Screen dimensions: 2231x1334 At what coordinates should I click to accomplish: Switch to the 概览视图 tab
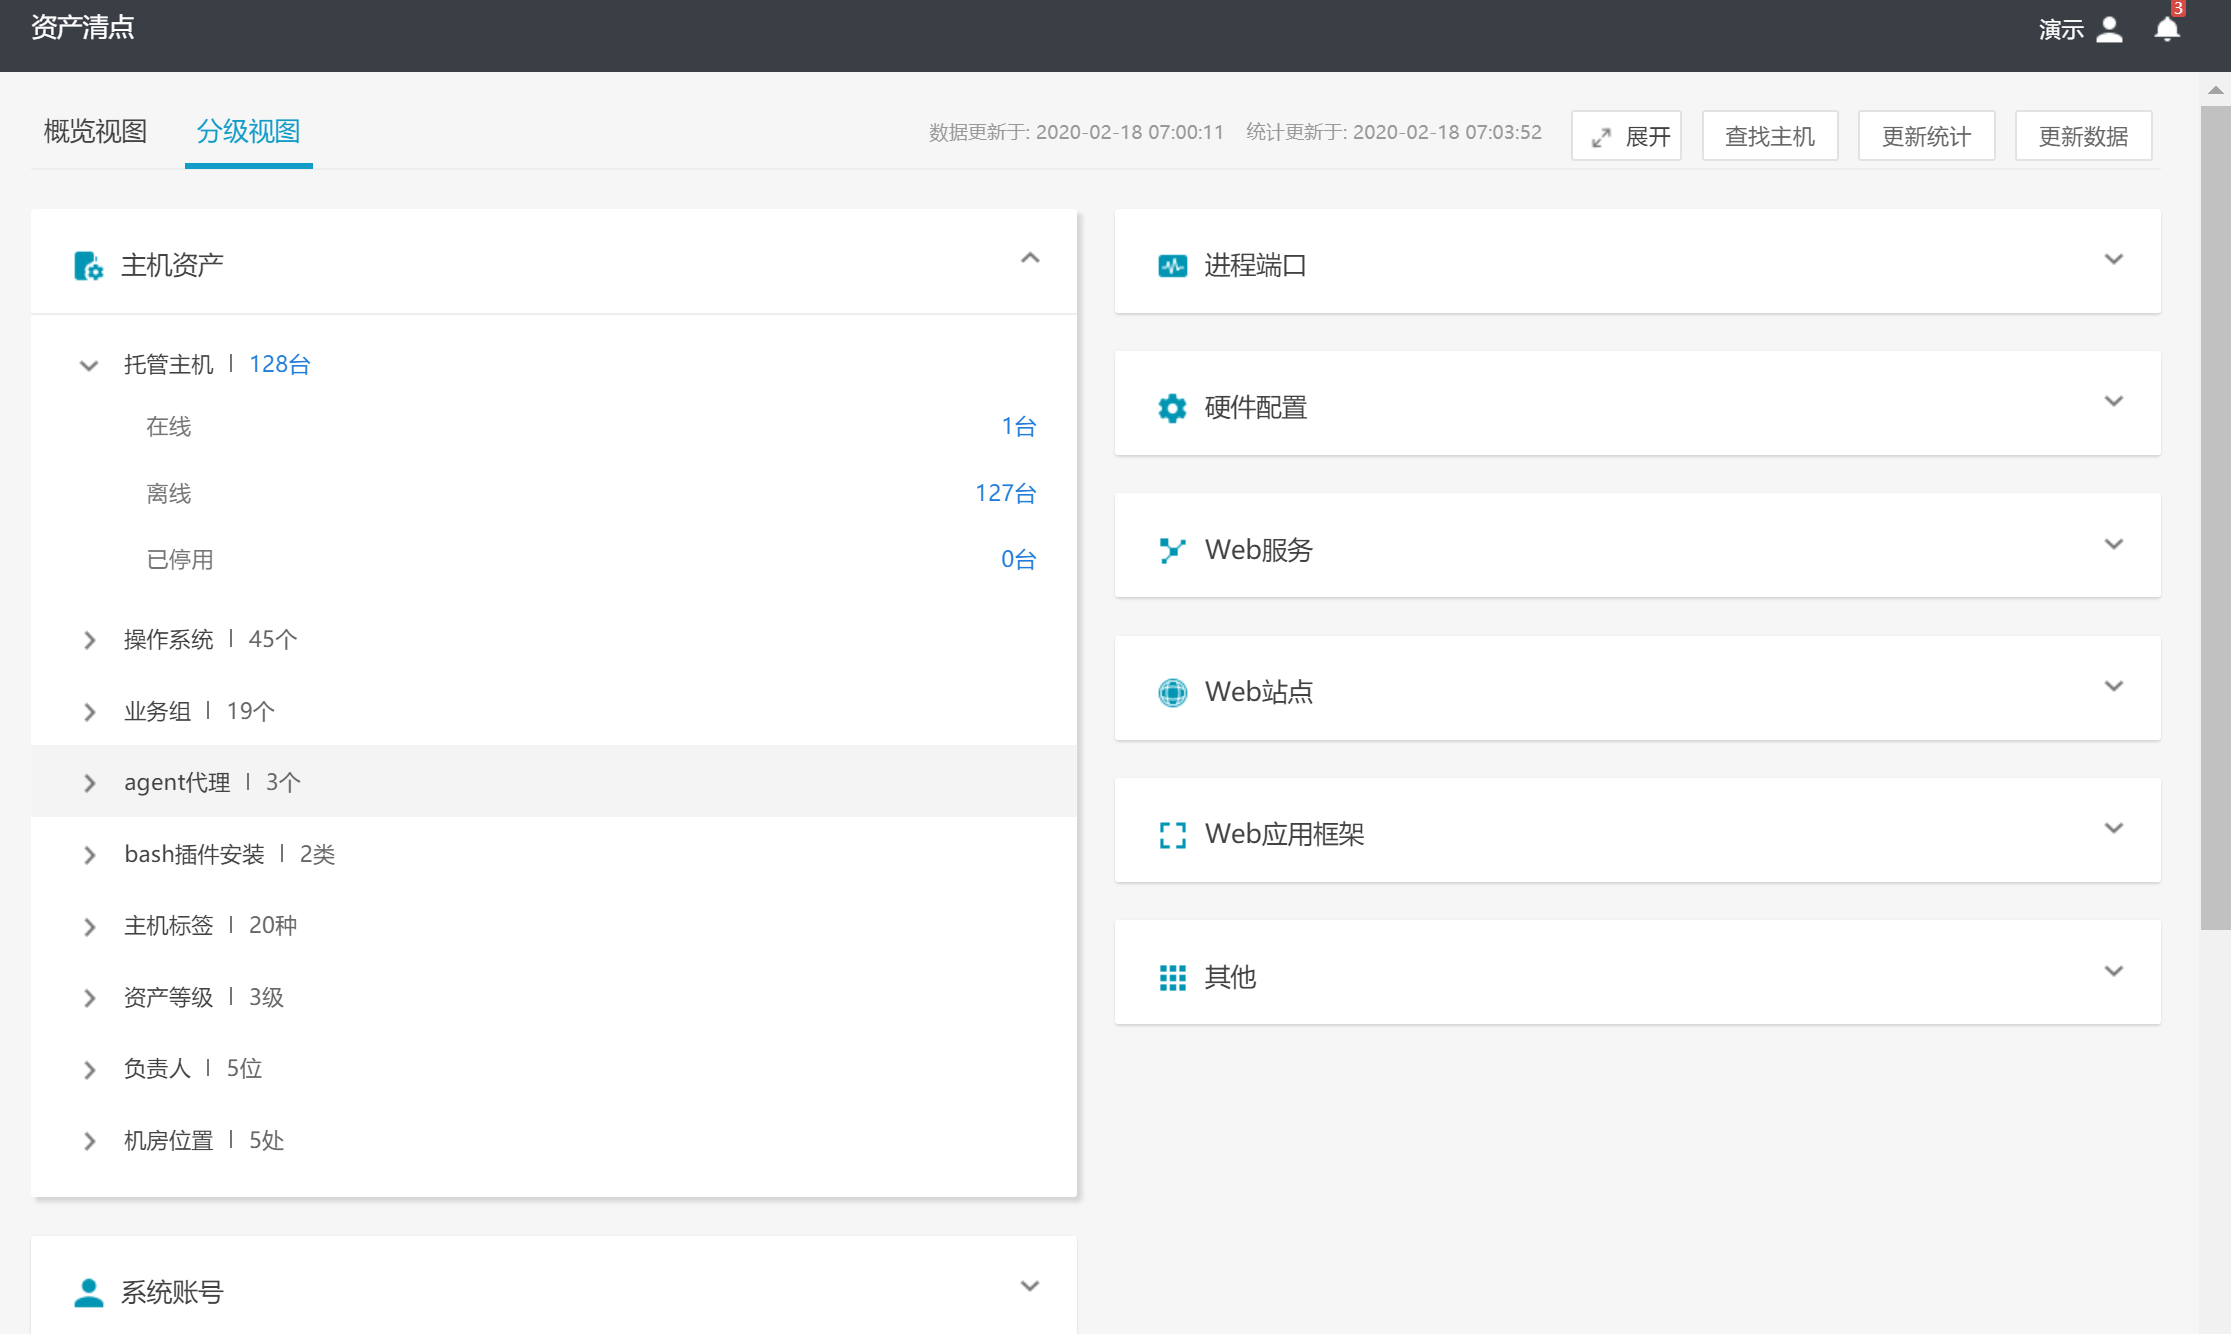[95, 132]
